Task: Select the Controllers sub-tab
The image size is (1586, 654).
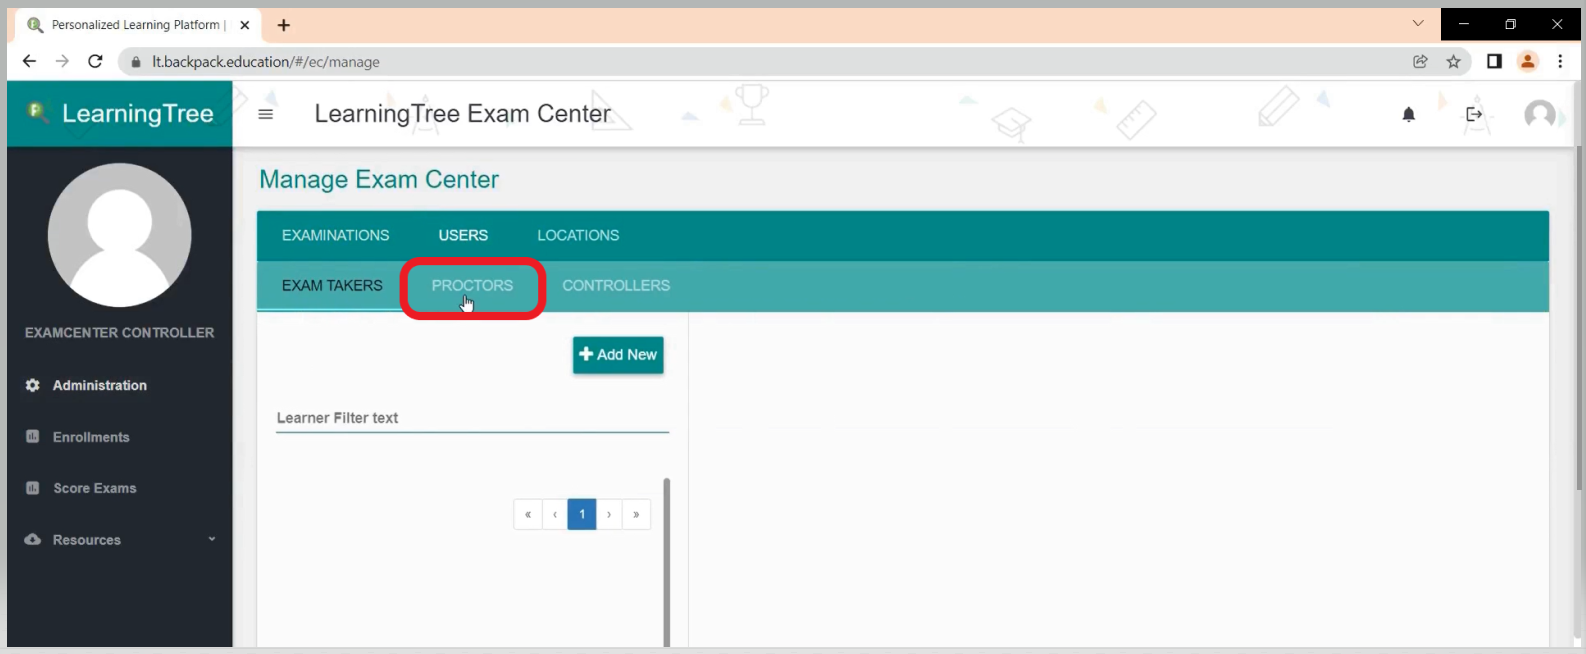Action: (x=616, y=286)
